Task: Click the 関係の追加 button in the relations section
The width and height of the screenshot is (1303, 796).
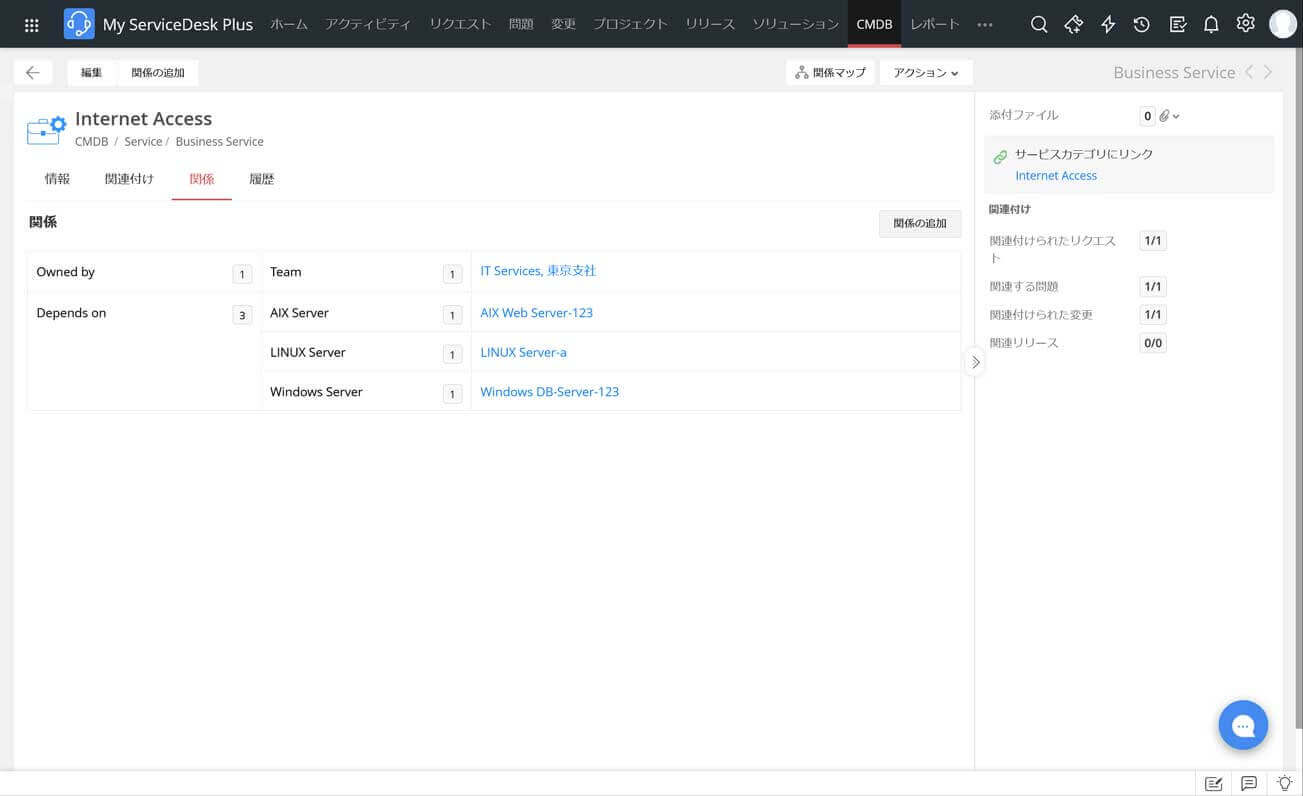Action: tap(919, 224)
